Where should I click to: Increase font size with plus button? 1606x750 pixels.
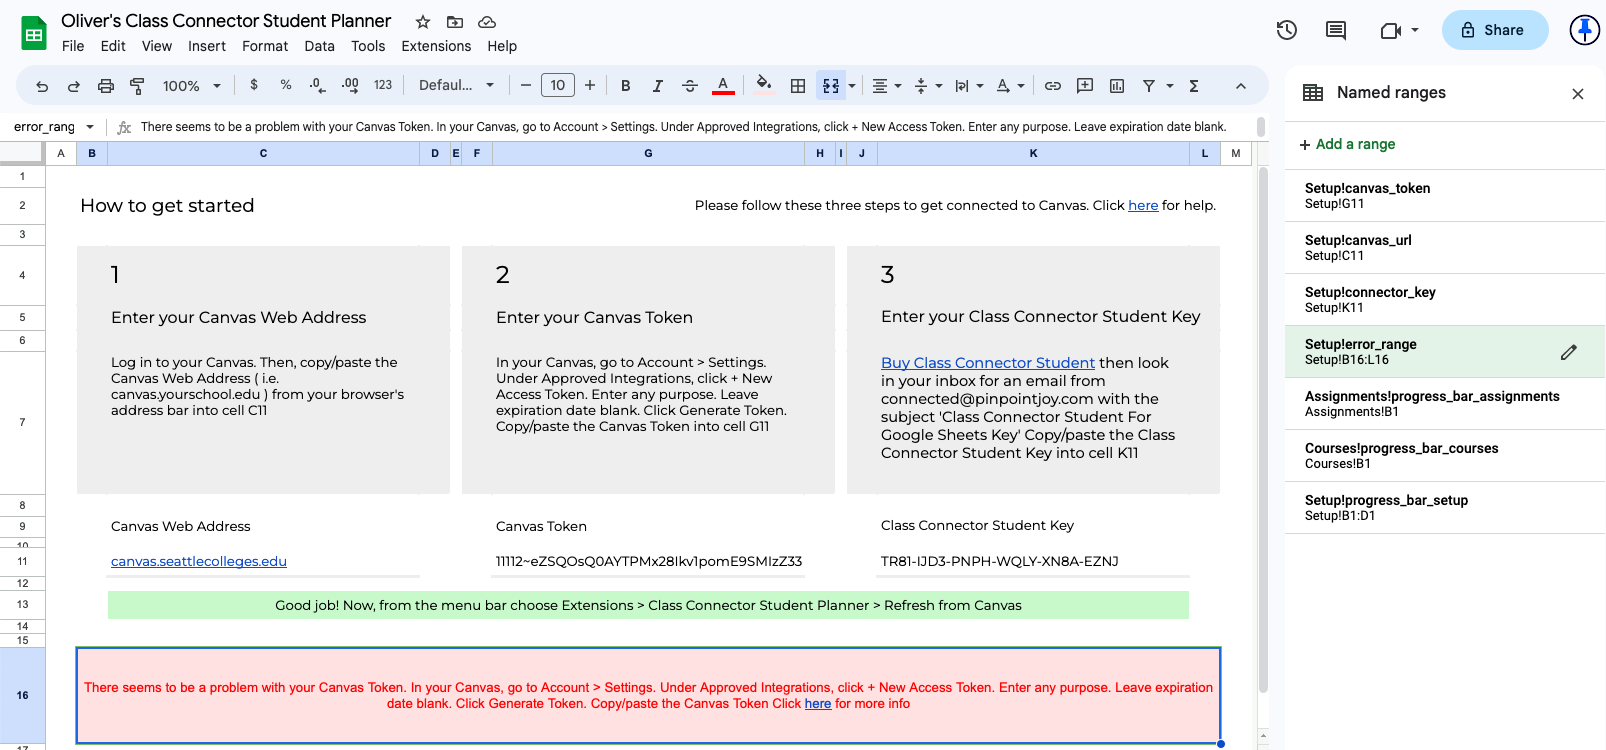(590, 85)
